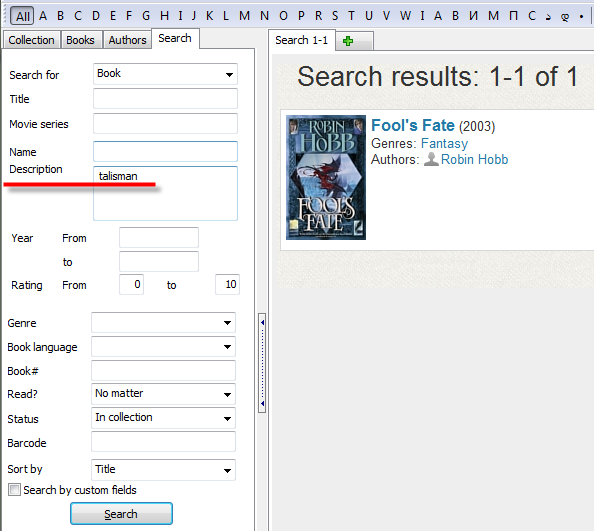Click the Description box containing talisman

click(165, 193)
